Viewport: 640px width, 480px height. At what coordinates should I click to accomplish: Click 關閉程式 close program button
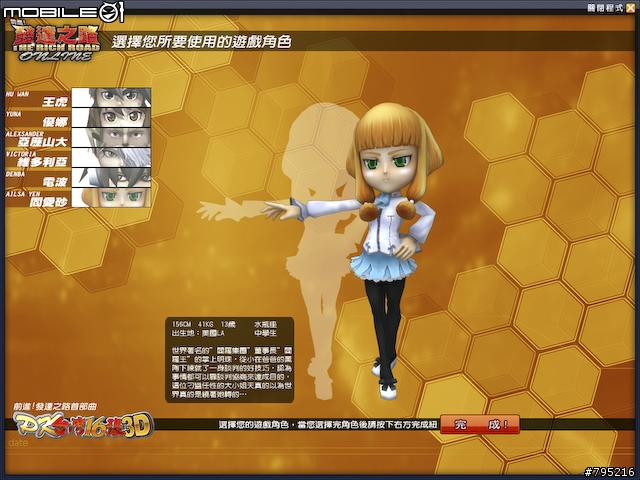[610, 8]
